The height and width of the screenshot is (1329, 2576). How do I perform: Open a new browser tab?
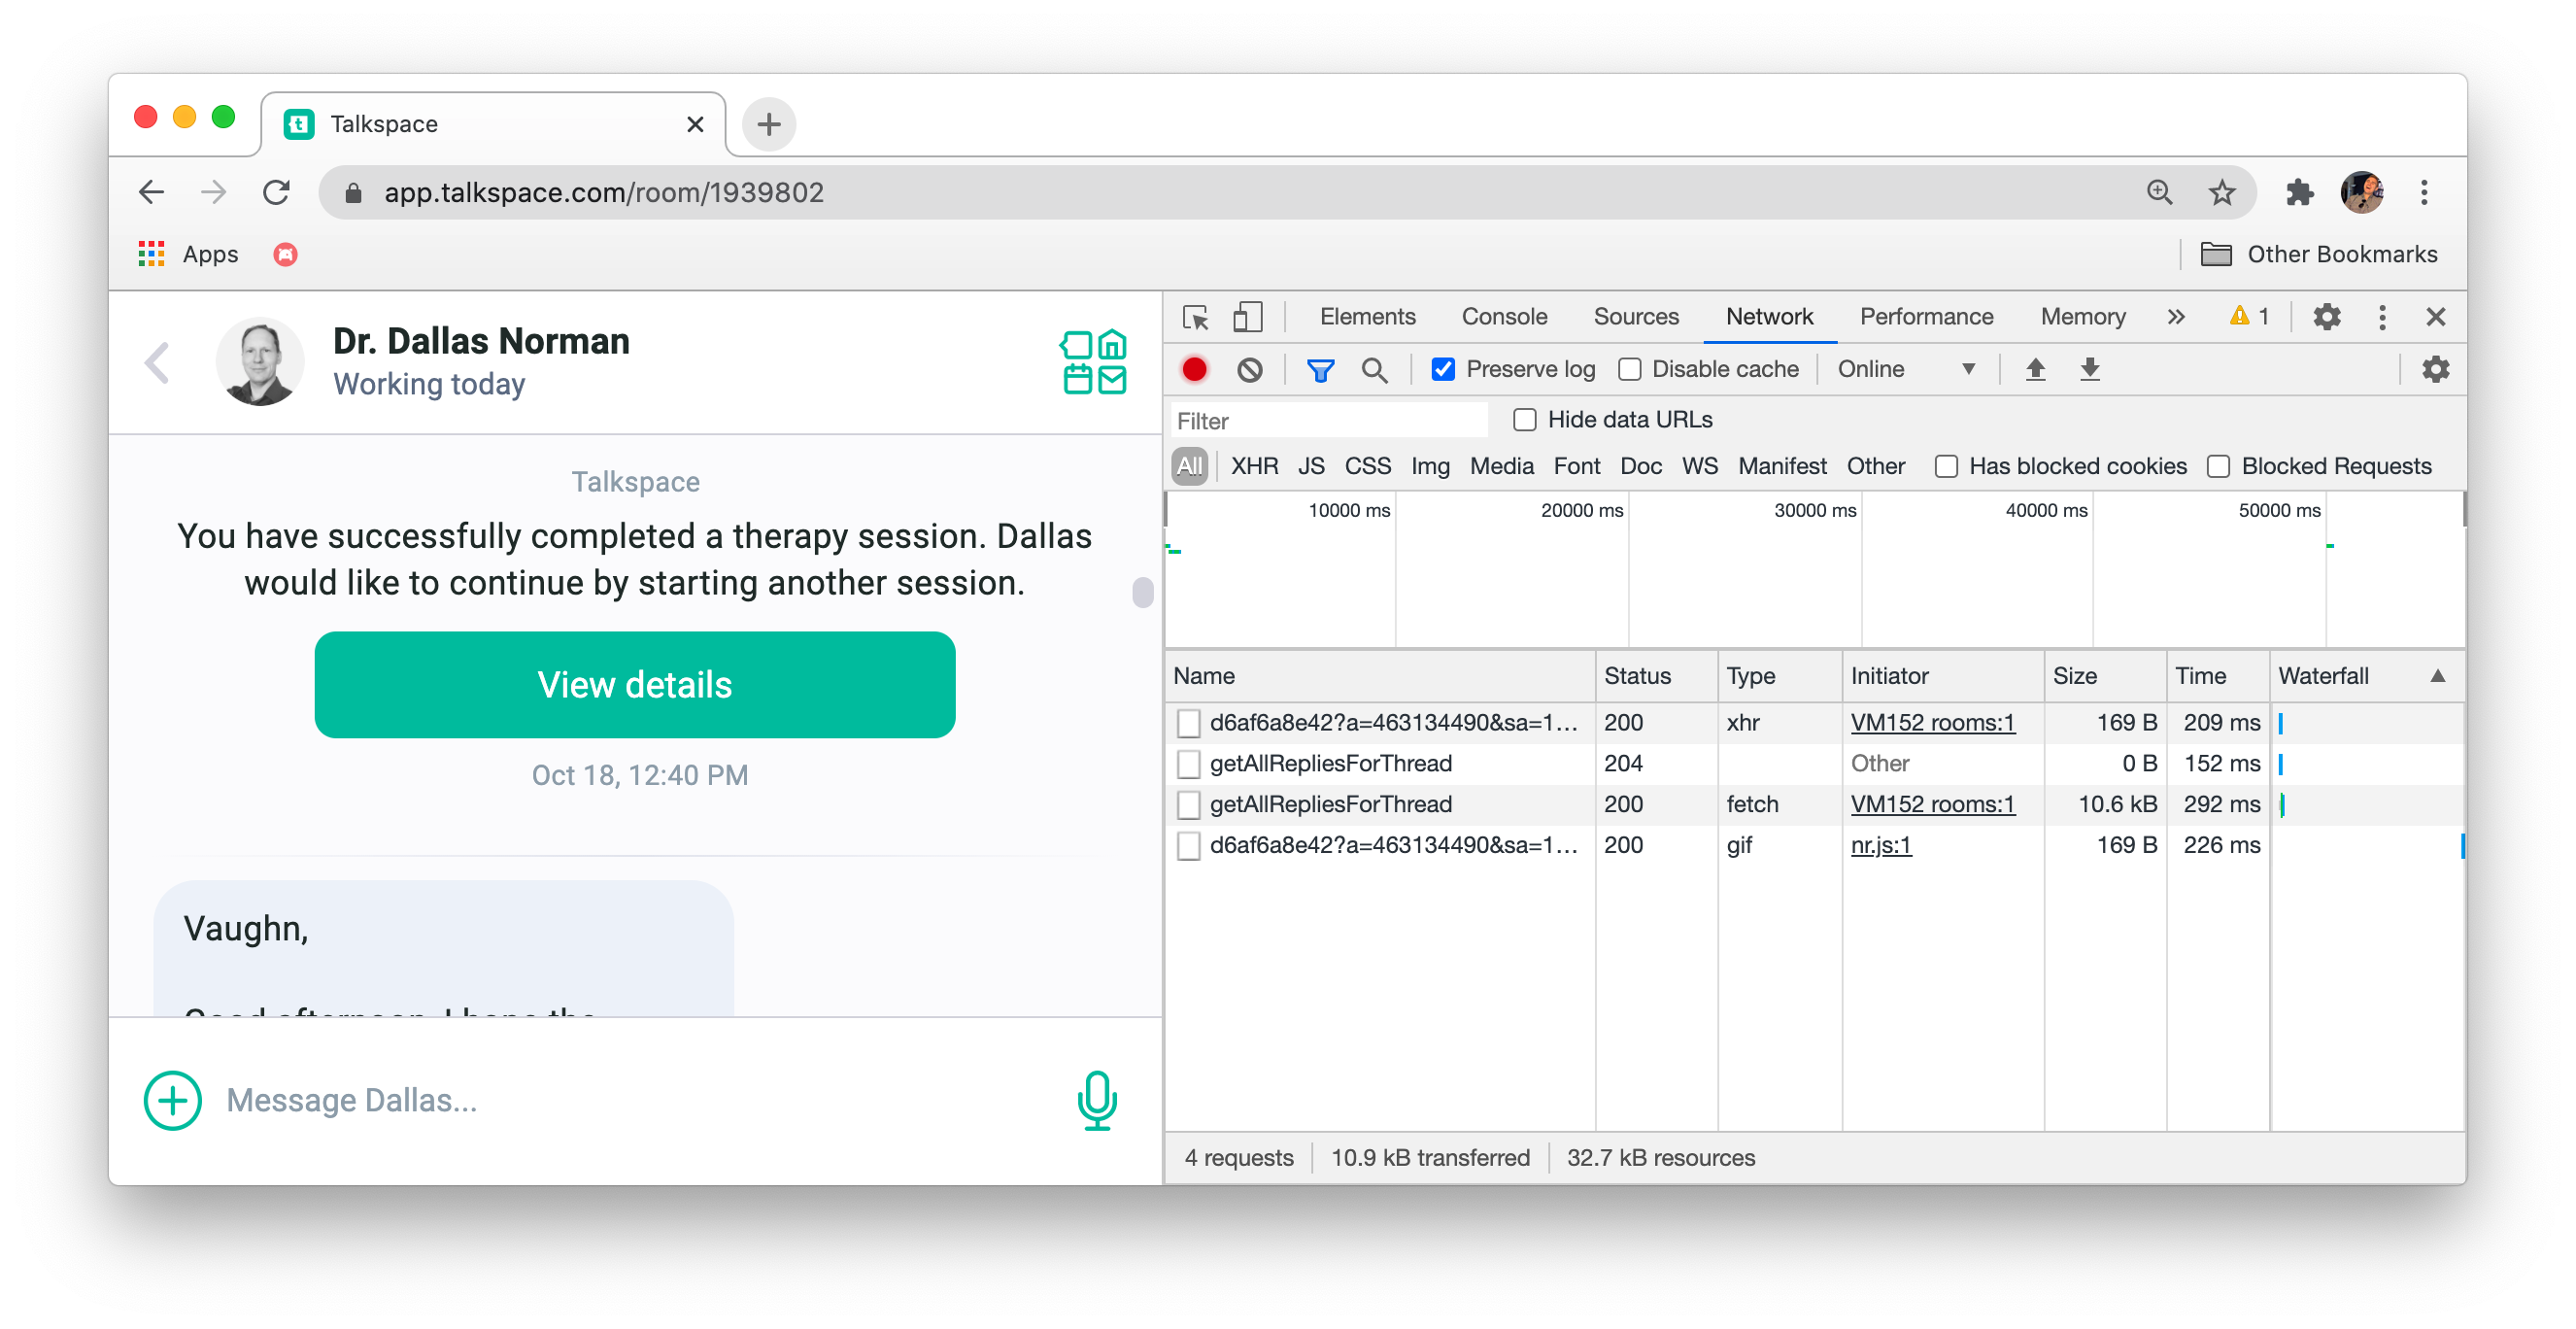tap(769, 124)
